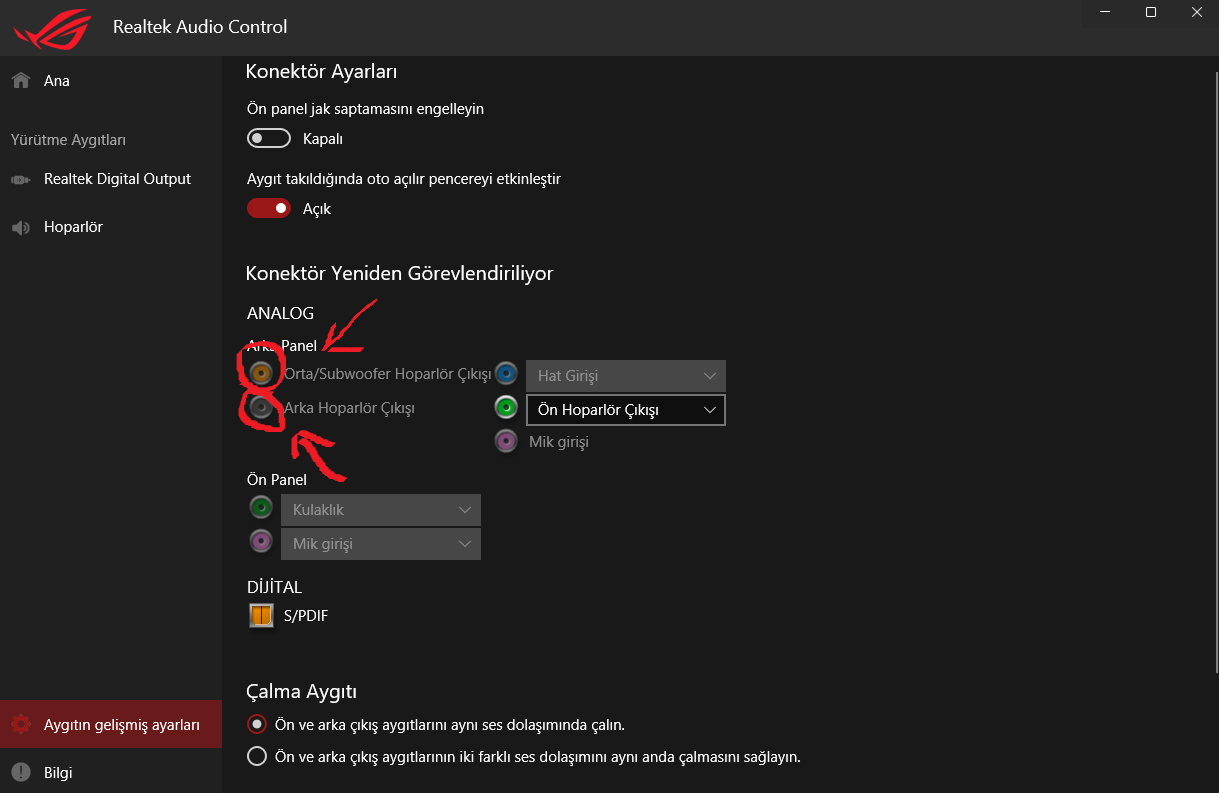The width and height of the screenshot is (1219, 793).
Task: Click the pink front panel mic jack icon
Action: point(261,541)
